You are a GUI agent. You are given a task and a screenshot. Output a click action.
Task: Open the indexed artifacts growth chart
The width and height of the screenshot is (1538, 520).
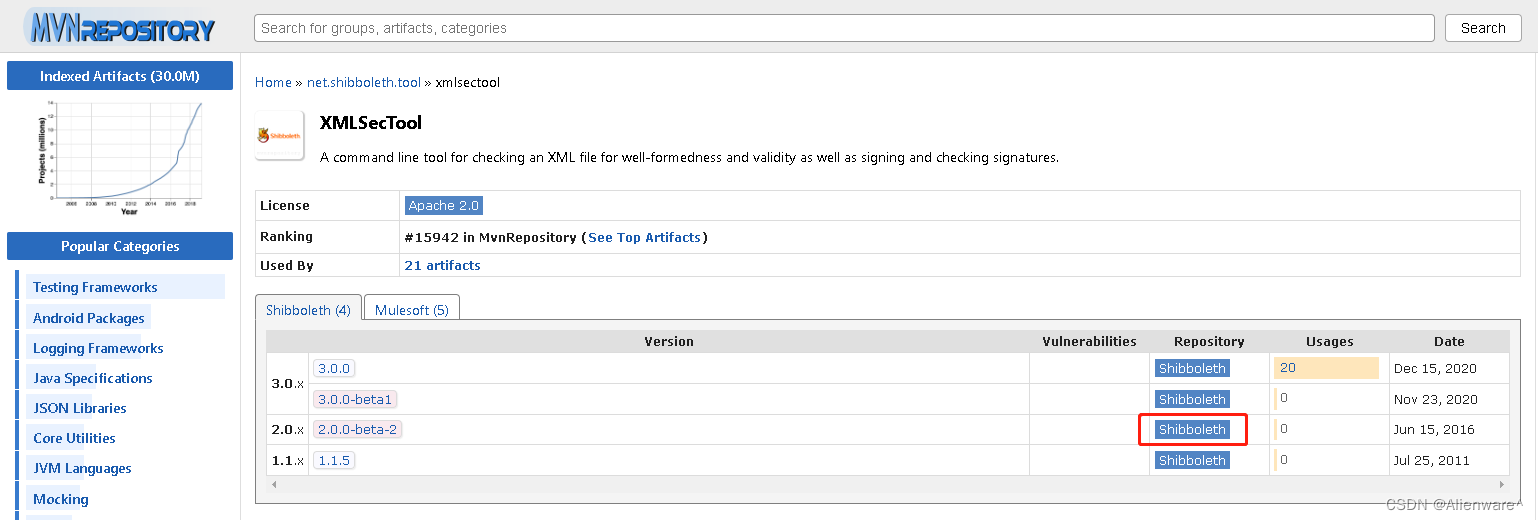tap(120, 157)
